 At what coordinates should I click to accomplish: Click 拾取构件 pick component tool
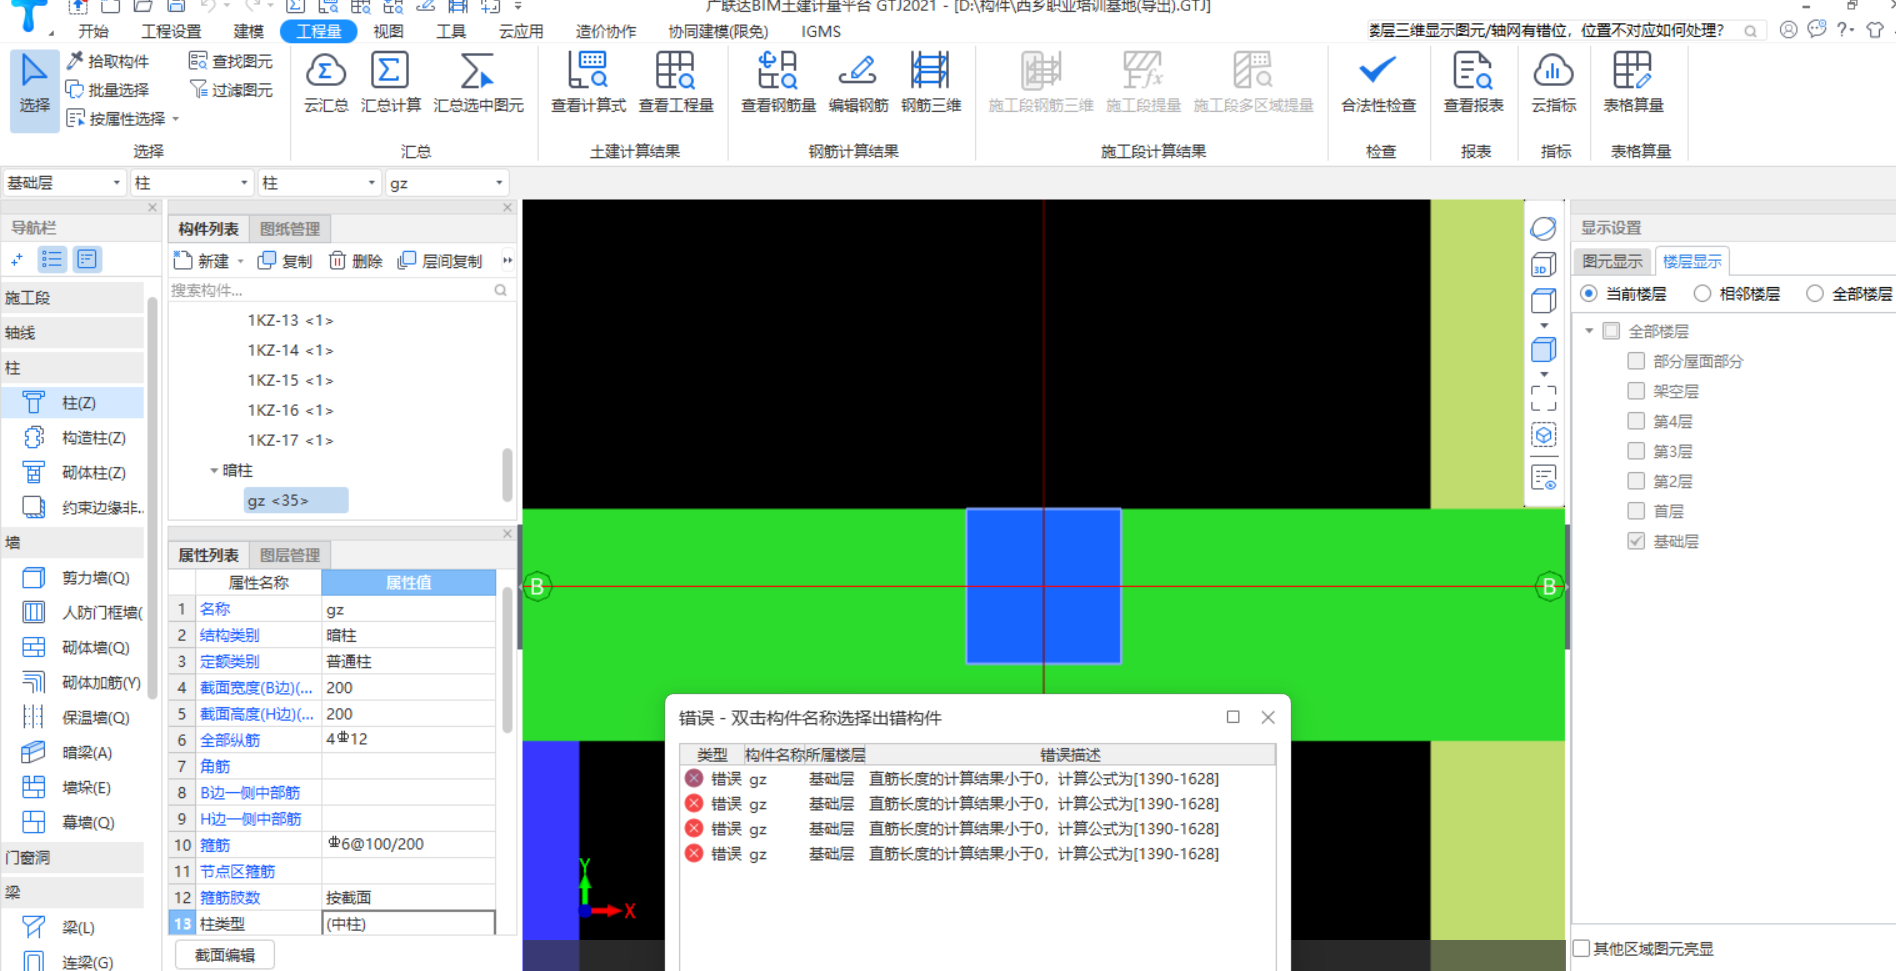[108, 61]
